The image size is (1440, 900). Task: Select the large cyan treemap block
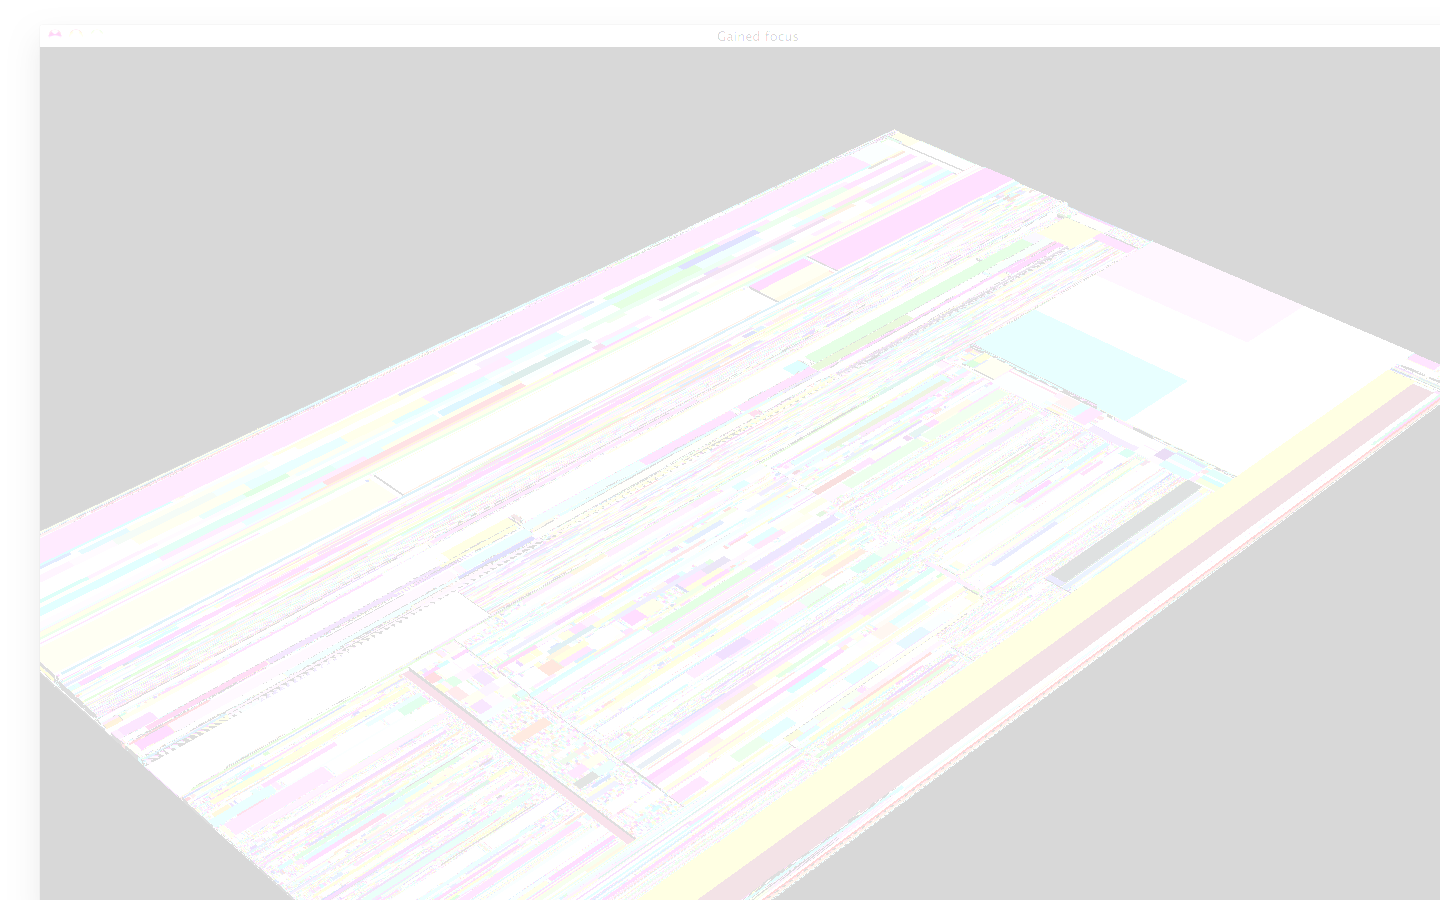point(1080,365)
